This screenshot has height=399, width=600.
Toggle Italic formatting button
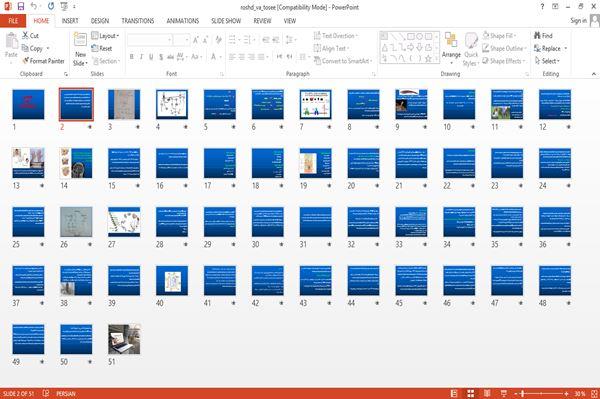point(141,57)
